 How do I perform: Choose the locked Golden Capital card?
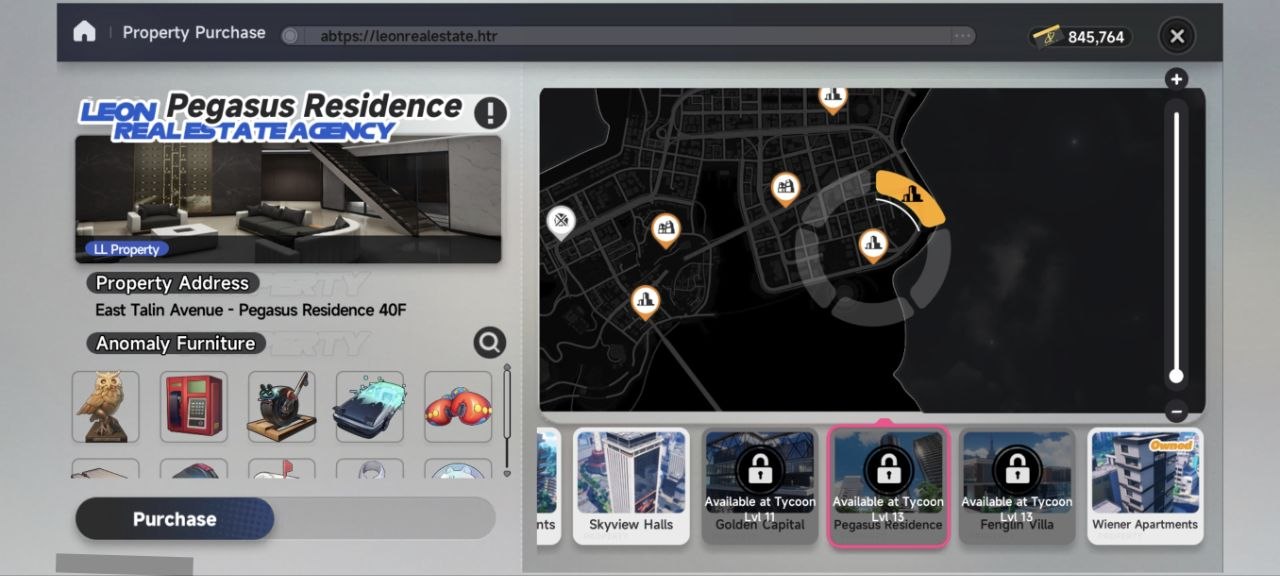[760, 486]
